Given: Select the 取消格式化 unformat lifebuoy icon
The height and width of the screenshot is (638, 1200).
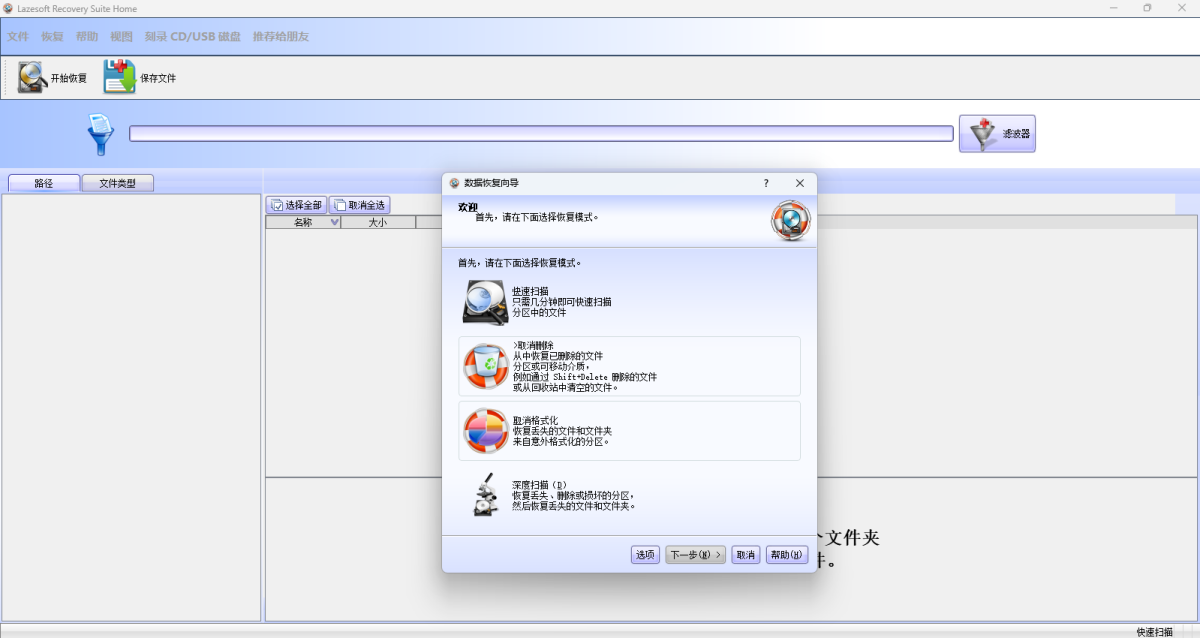Looking at the screenshot, I should [x=485, y=431].
